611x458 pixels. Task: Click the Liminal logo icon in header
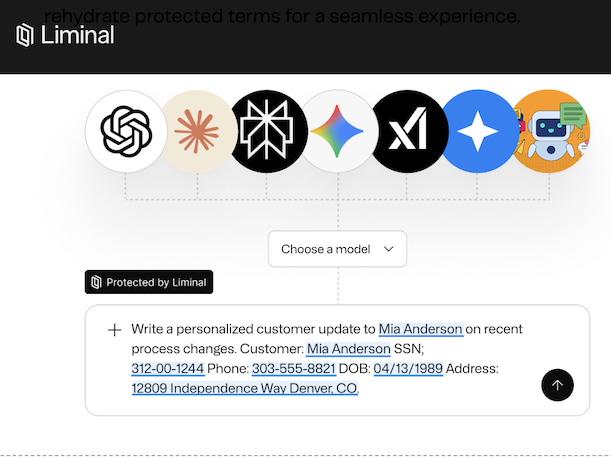click(x=25, y=36)
